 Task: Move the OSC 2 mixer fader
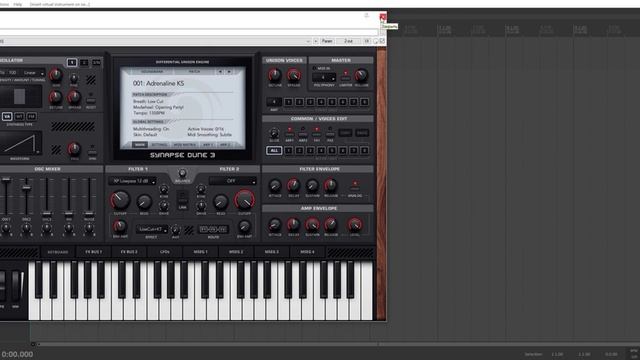click(x=27, y=187)
